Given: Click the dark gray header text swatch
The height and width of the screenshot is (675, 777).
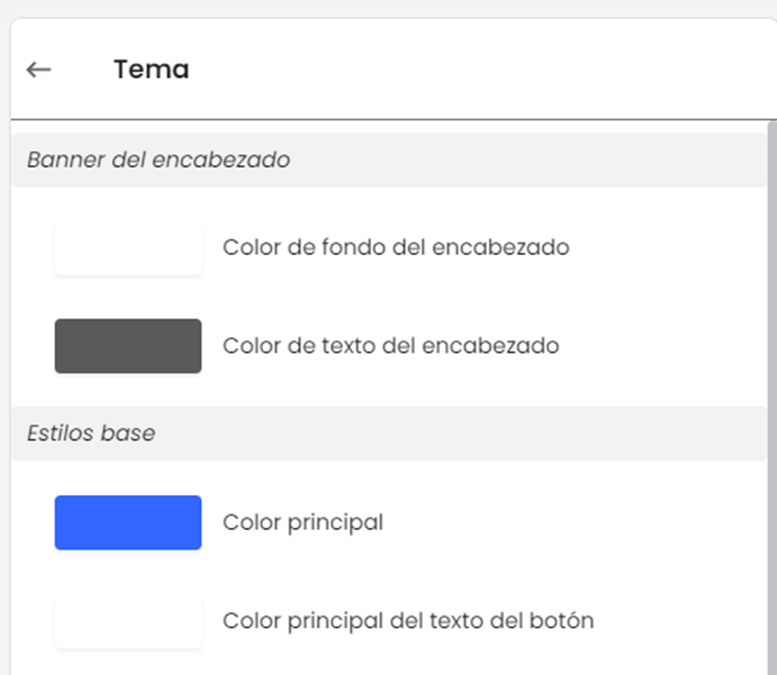Looking at the screenshot, I should point(128,346).
